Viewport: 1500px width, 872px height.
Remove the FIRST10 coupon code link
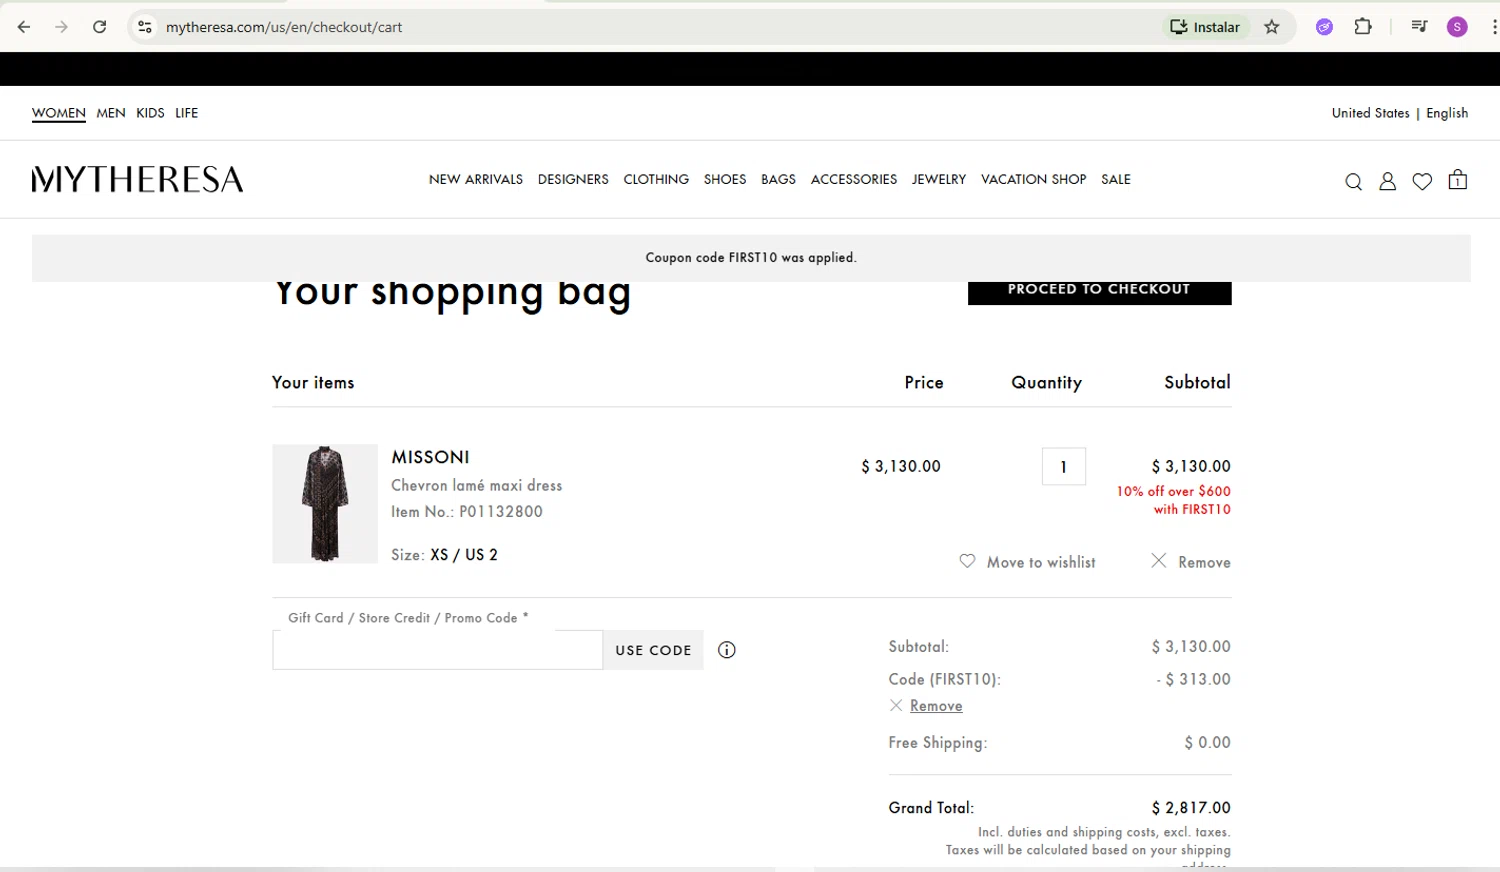point(936,706)
